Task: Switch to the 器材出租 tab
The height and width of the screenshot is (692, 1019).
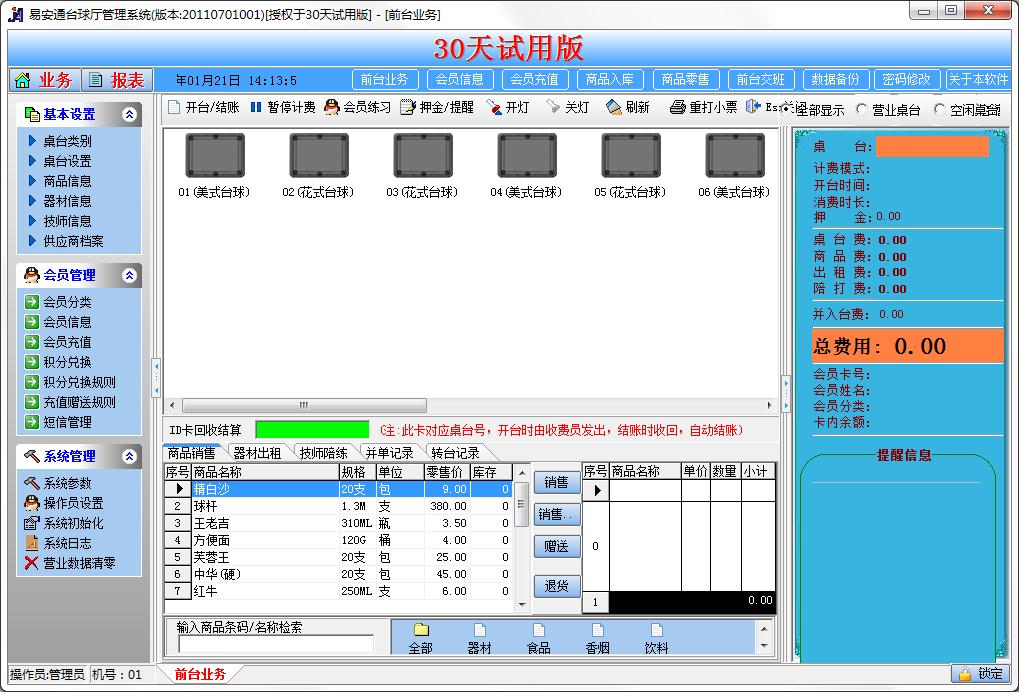Action: click(x=256, y=453)
